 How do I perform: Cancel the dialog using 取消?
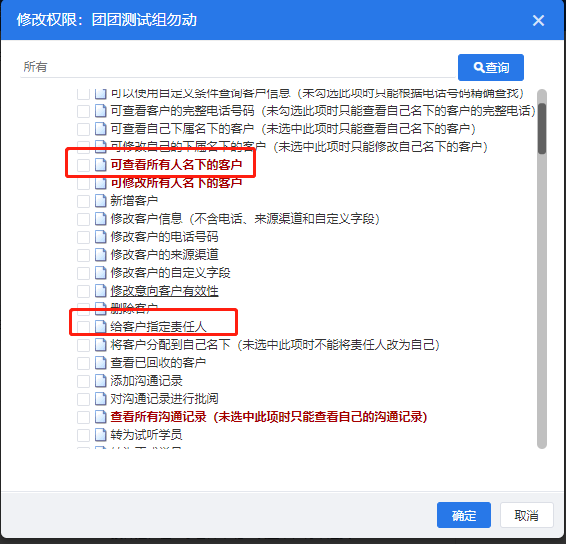[x=527, y=515]
